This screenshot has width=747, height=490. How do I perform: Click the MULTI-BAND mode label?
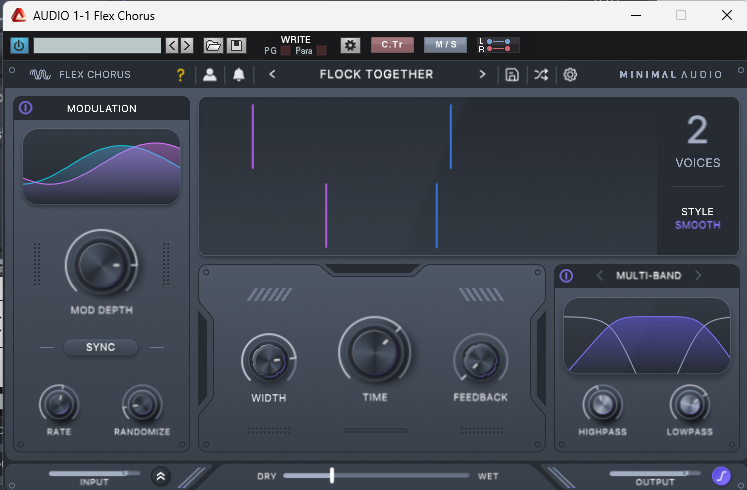648,276
